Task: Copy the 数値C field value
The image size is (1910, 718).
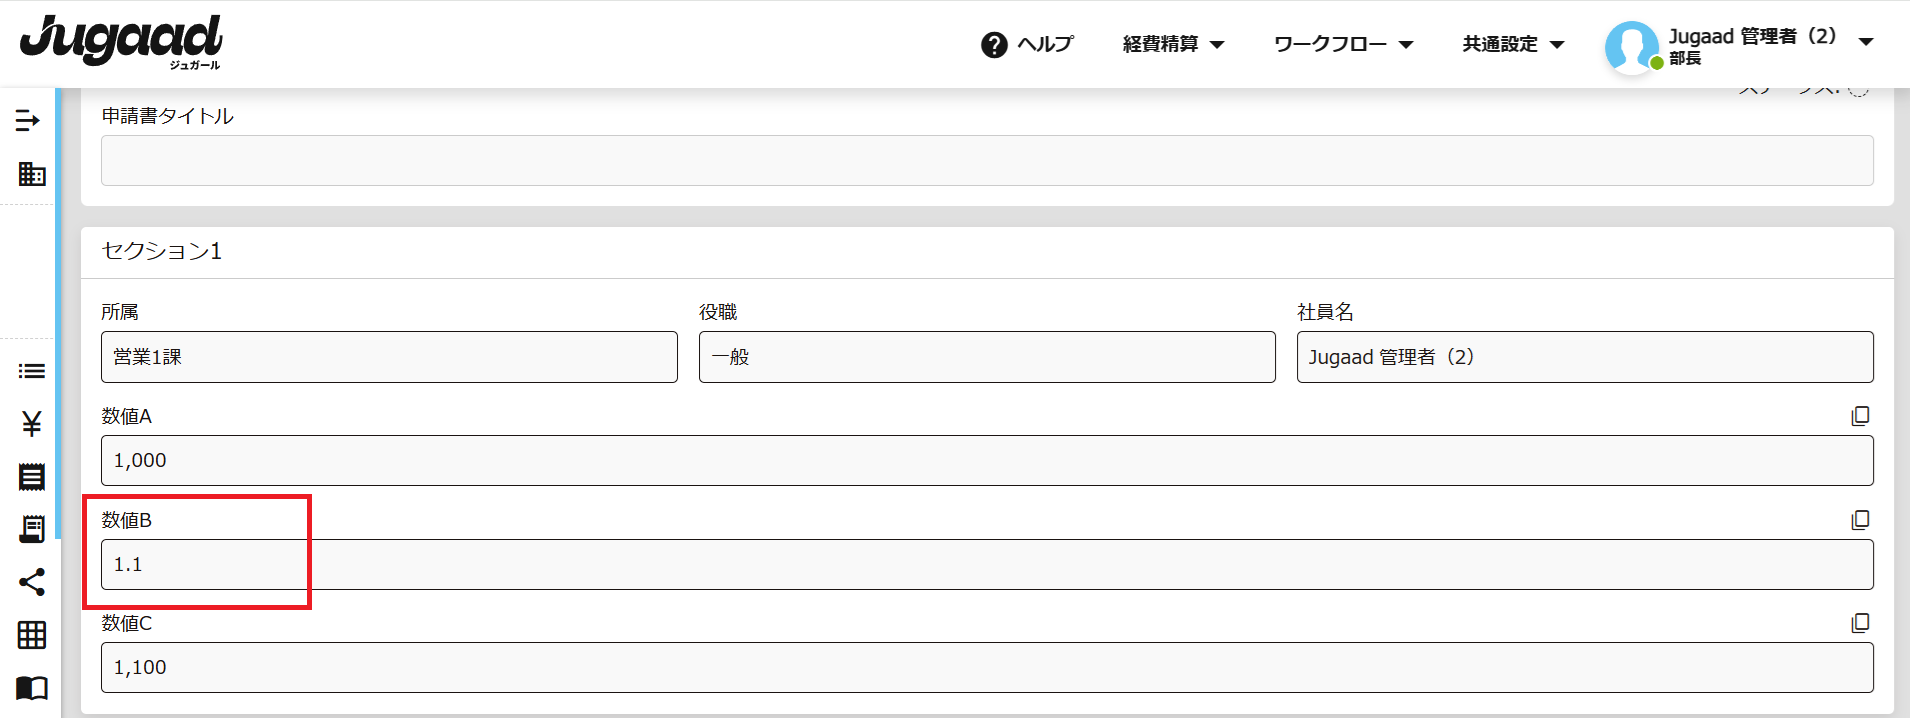Action: coord(1860,623)
